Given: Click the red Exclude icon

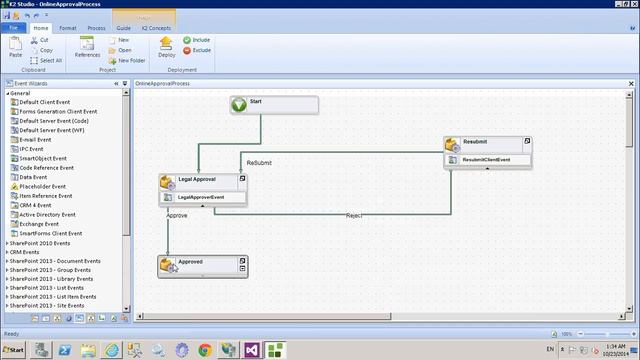Looking at the screenshot, I should [187, 50].
